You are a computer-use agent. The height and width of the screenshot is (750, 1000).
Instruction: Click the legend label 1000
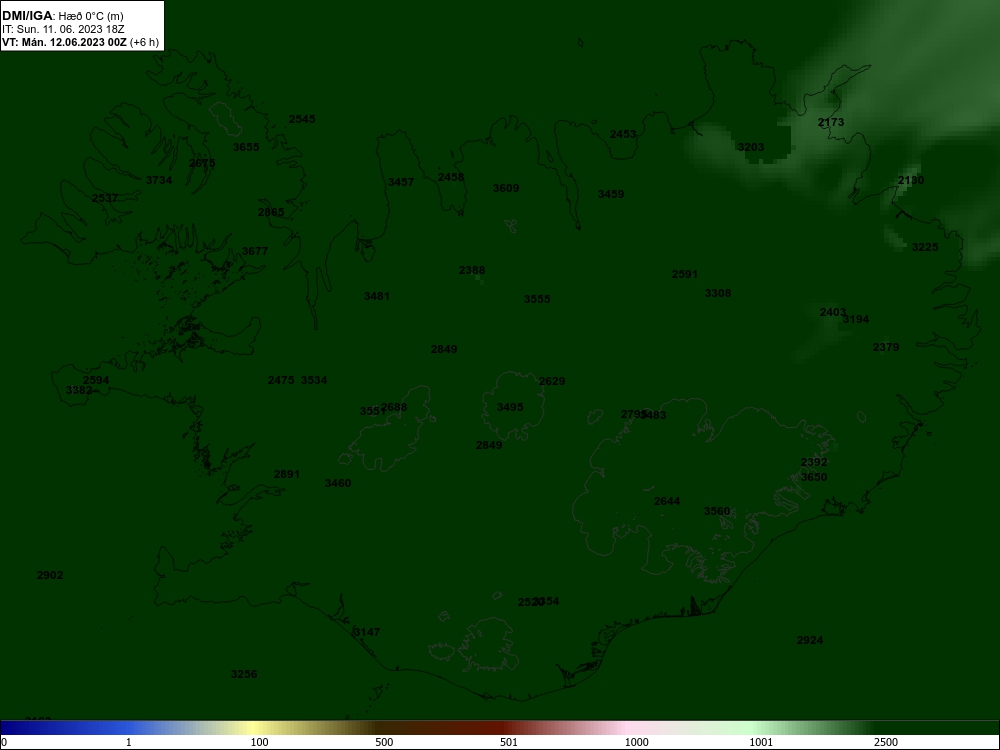click(x=637, y=742)
